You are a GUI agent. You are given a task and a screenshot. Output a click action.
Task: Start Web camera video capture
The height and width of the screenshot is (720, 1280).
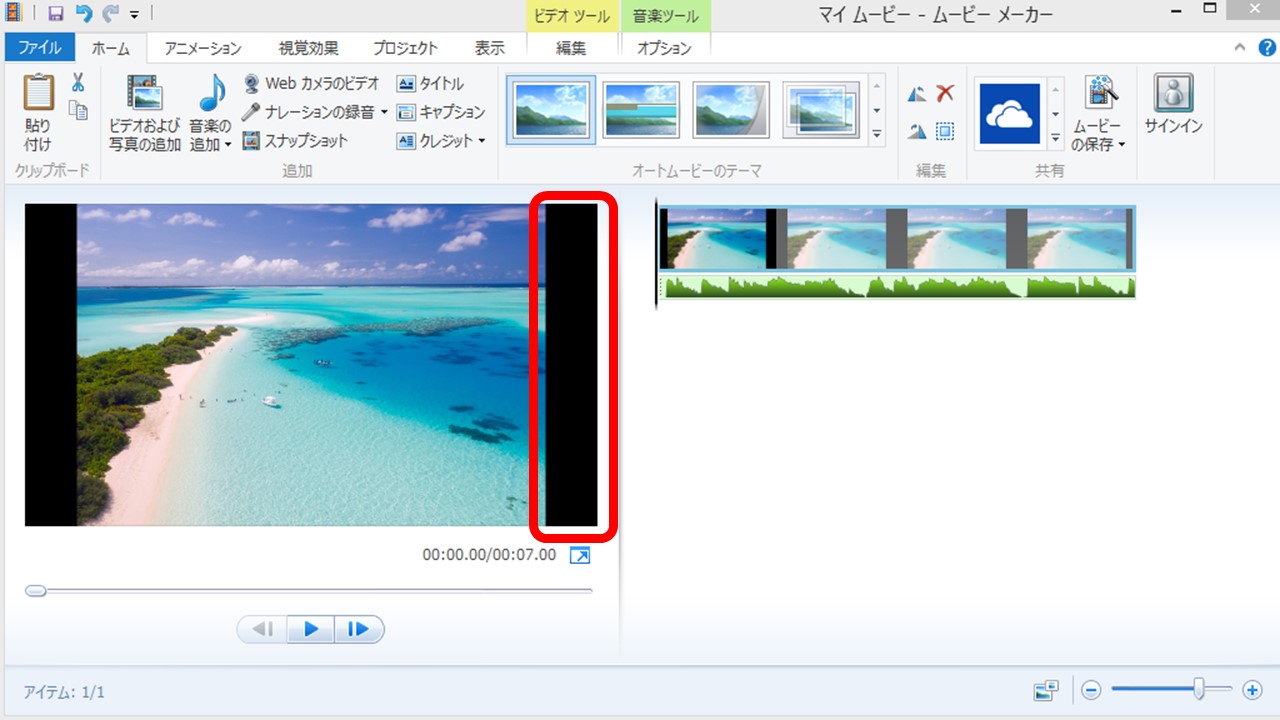coord(311,84)
